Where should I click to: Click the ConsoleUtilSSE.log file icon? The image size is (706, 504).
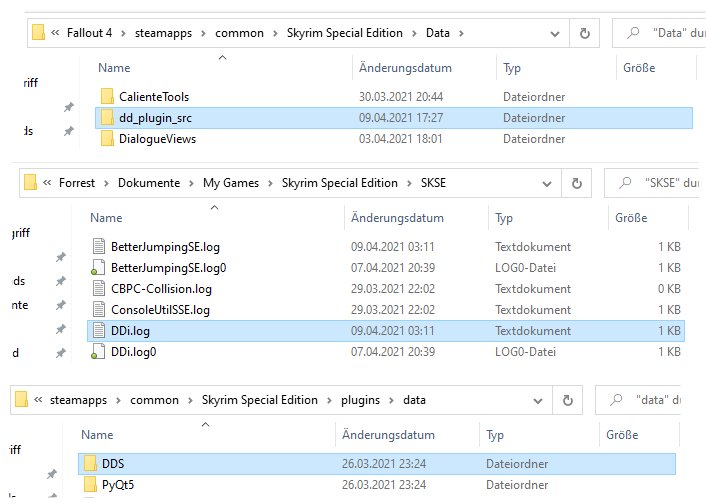pyautogui.click(x=99, y=310)
